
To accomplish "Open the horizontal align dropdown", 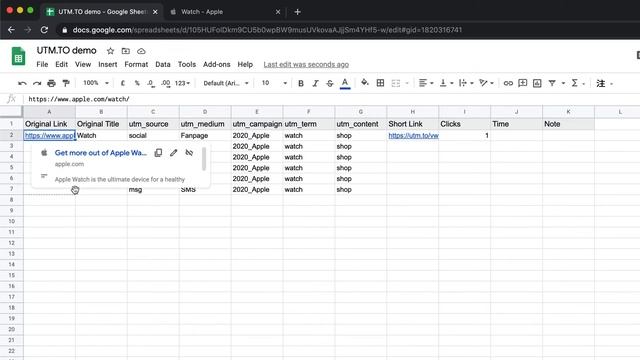I will (426, 83).
